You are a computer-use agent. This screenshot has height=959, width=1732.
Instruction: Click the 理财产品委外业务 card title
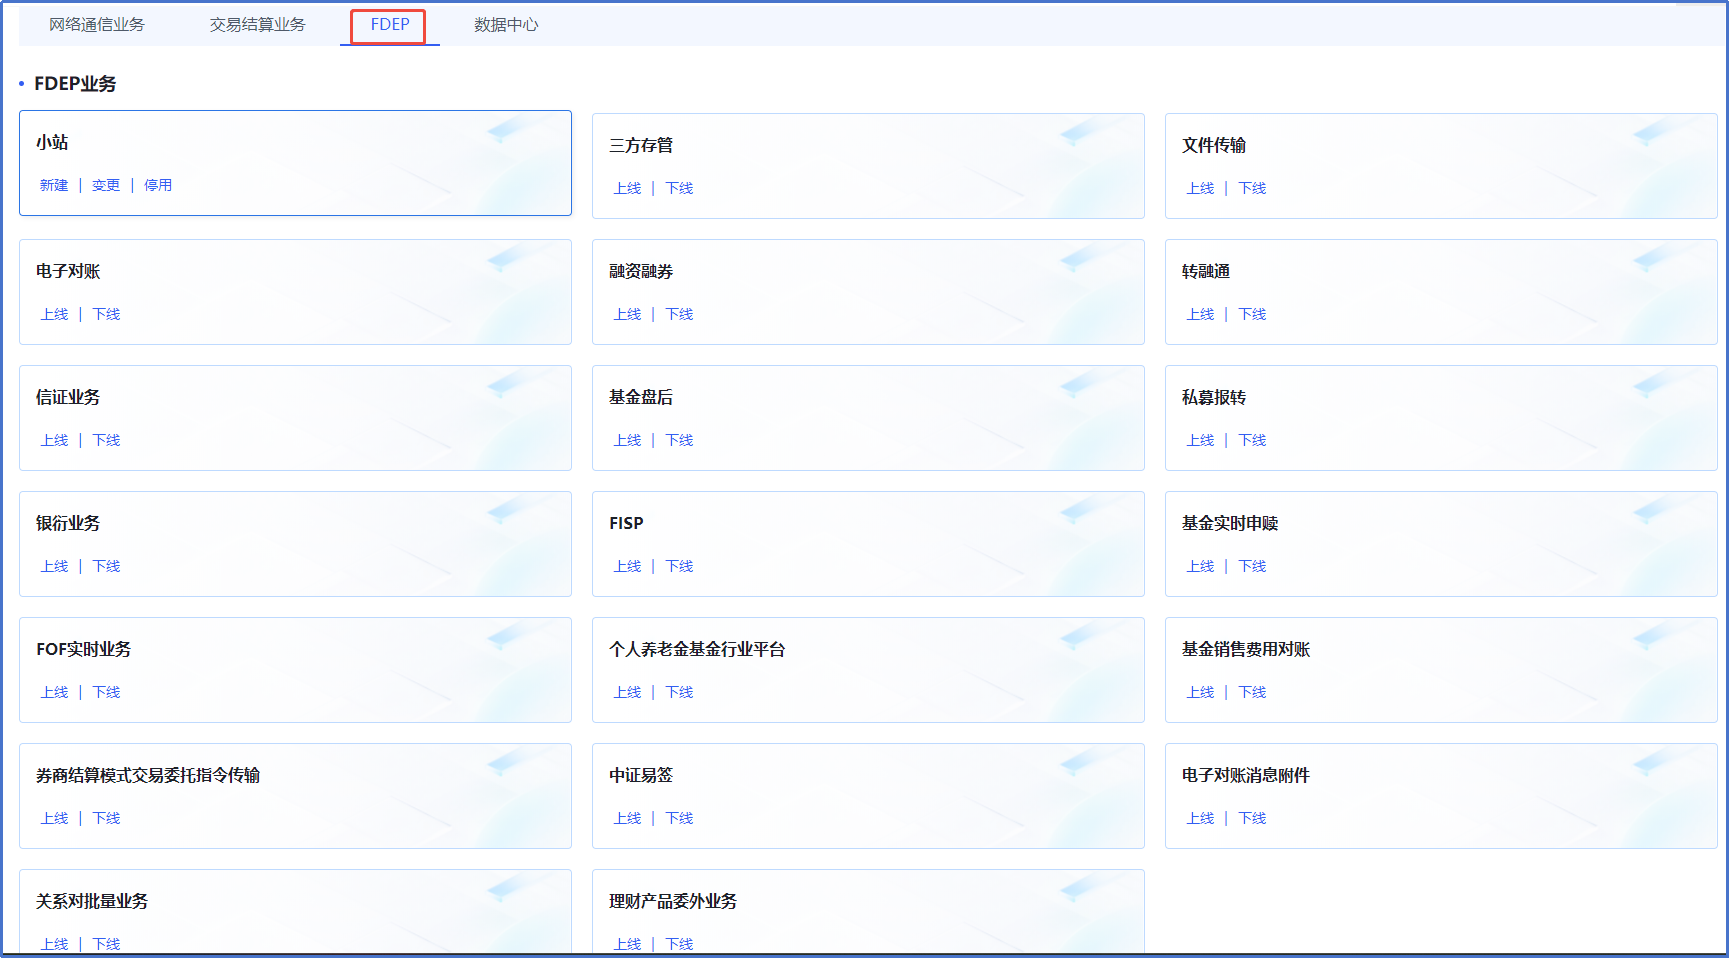(x=673, y=901)
